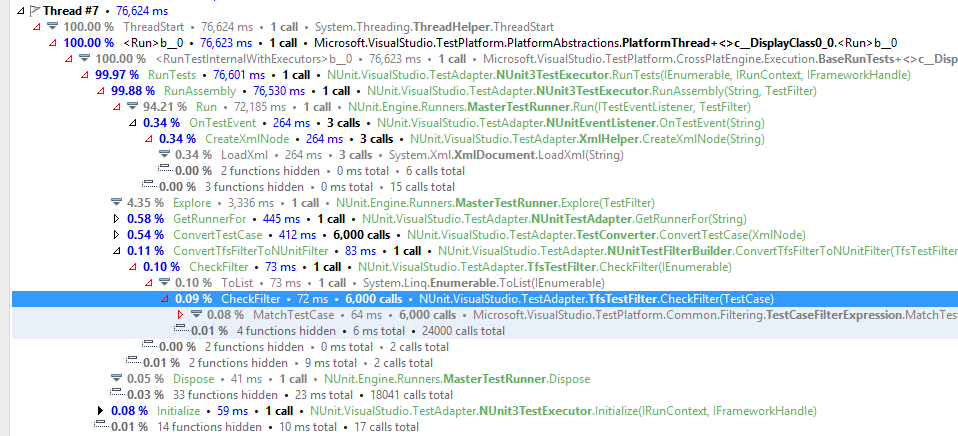Select the 'Thread #7 • 76,624 ms' row text

point(106,10)
